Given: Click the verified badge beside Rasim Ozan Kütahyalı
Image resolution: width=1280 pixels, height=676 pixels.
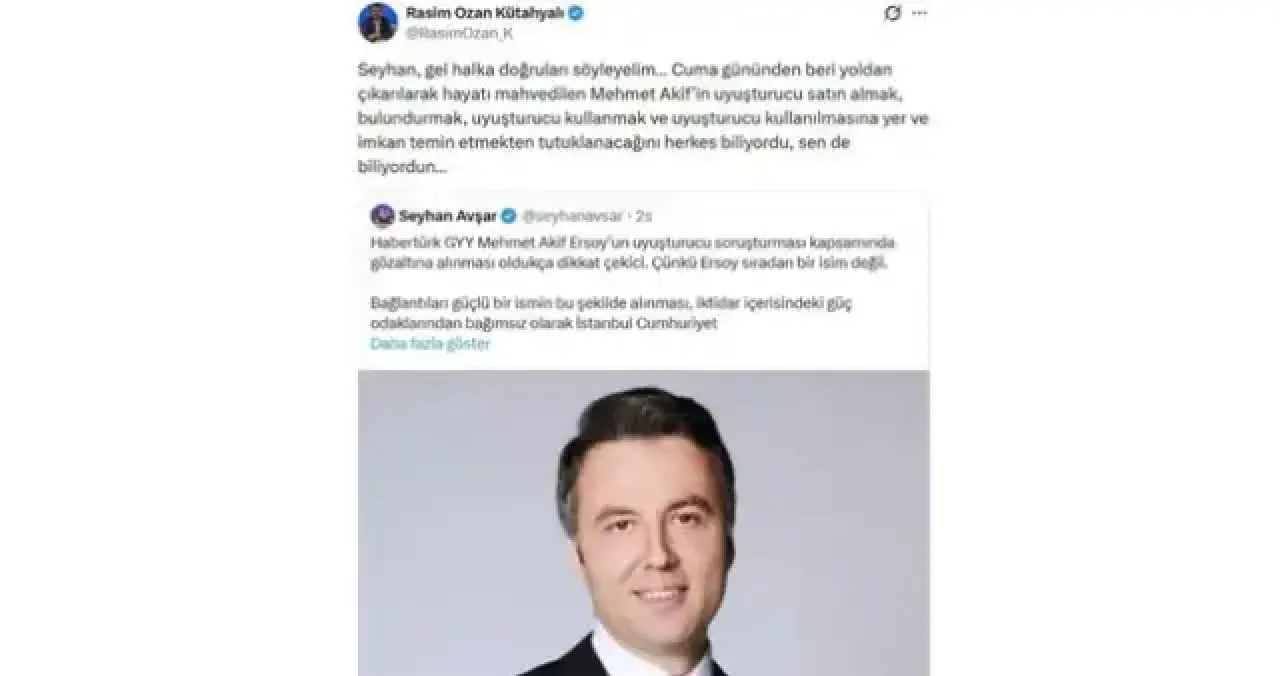Looking at the screenshot, I should [x=577, y=13].
